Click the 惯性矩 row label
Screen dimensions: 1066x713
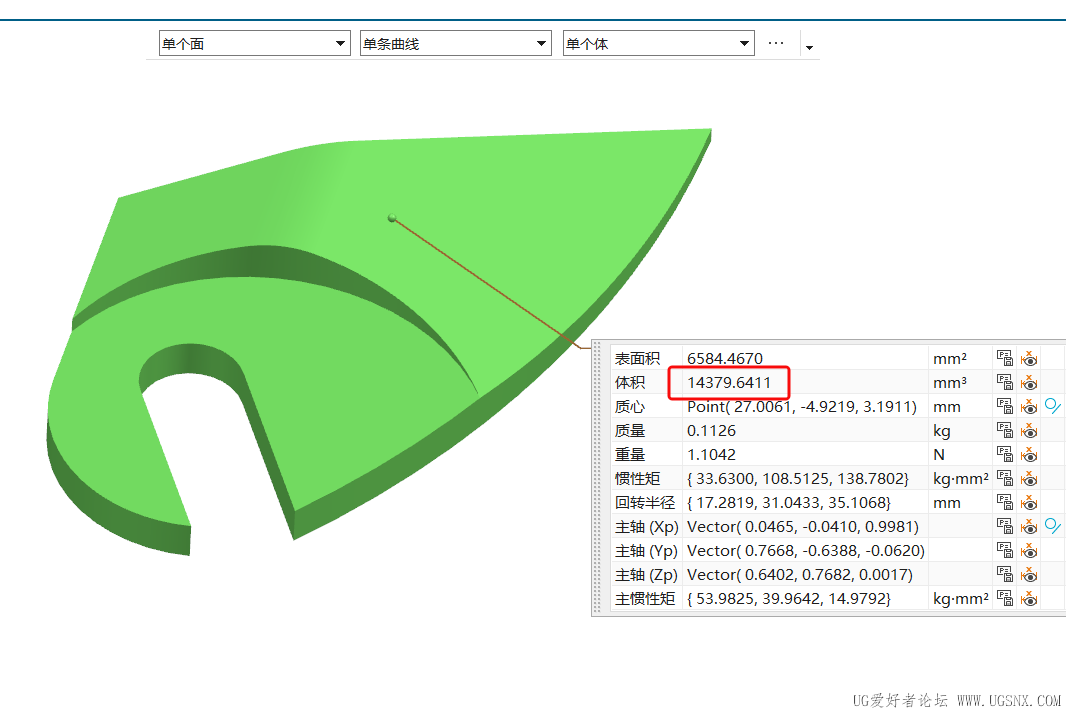pyautogui.click(x=637, y=479)
